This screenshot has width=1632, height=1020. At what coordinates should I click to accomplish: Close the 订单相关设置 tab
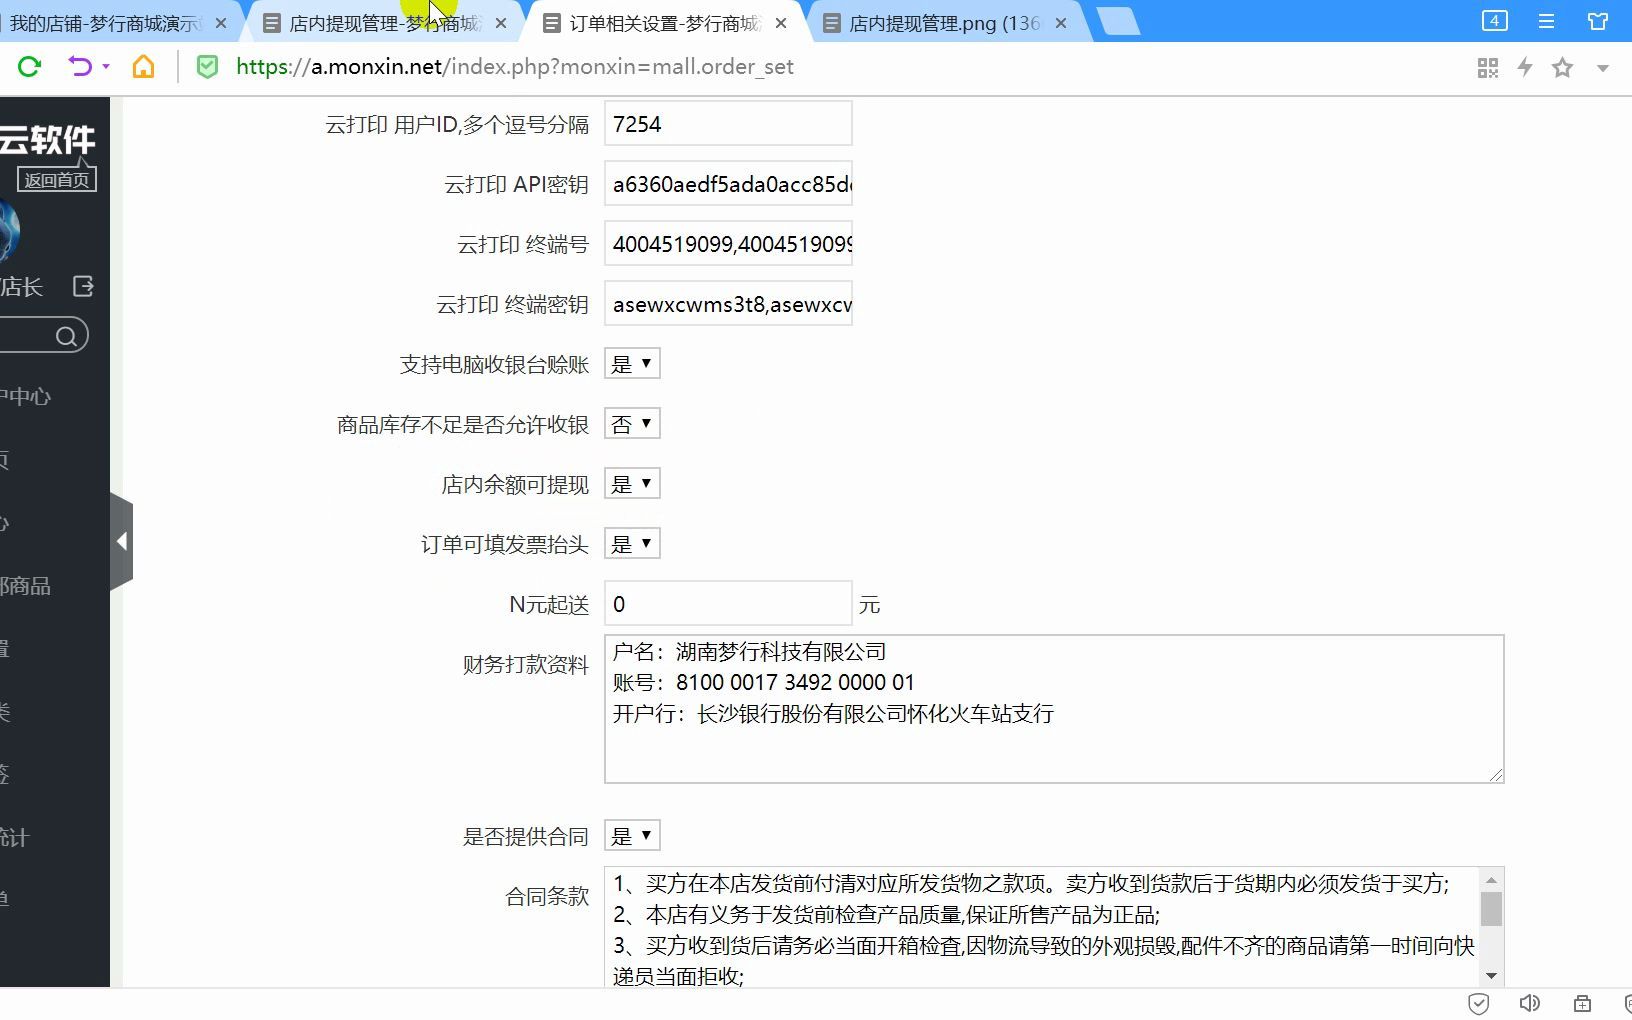coord(781,23)
